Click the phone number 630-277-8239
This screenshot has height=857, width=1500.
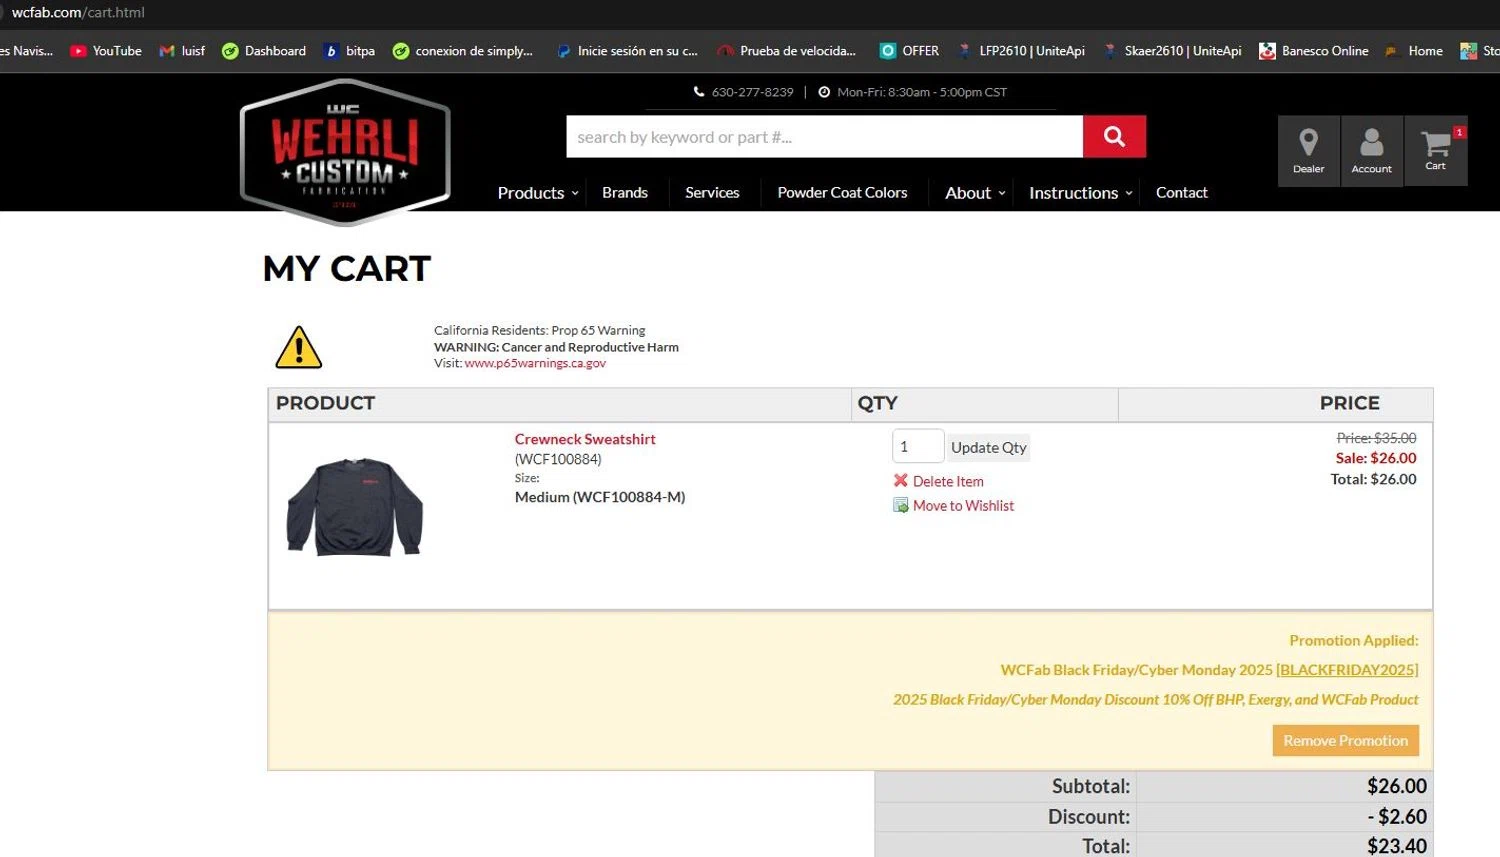point(752,92)
